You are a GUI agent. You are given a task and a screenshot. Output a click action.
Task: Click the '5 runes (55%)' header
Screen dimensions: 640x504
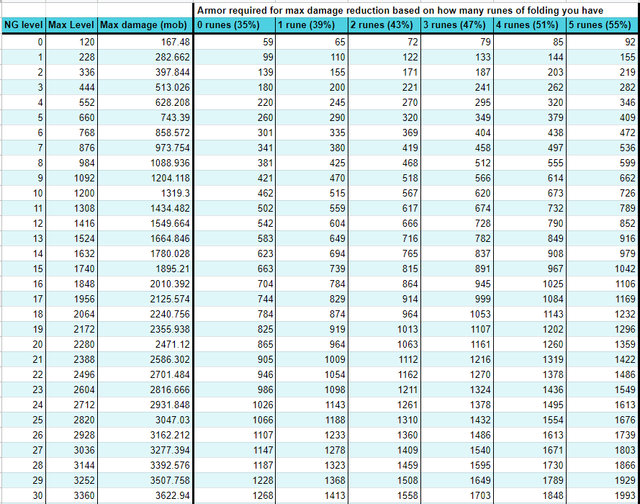[x=602, y=25]
